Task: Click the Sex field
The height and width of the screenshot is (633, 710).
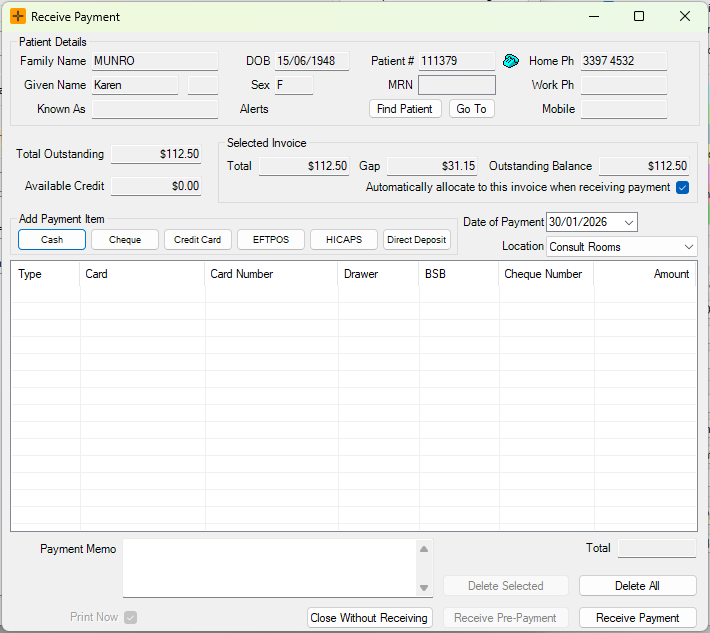Action: click(294, 85)
